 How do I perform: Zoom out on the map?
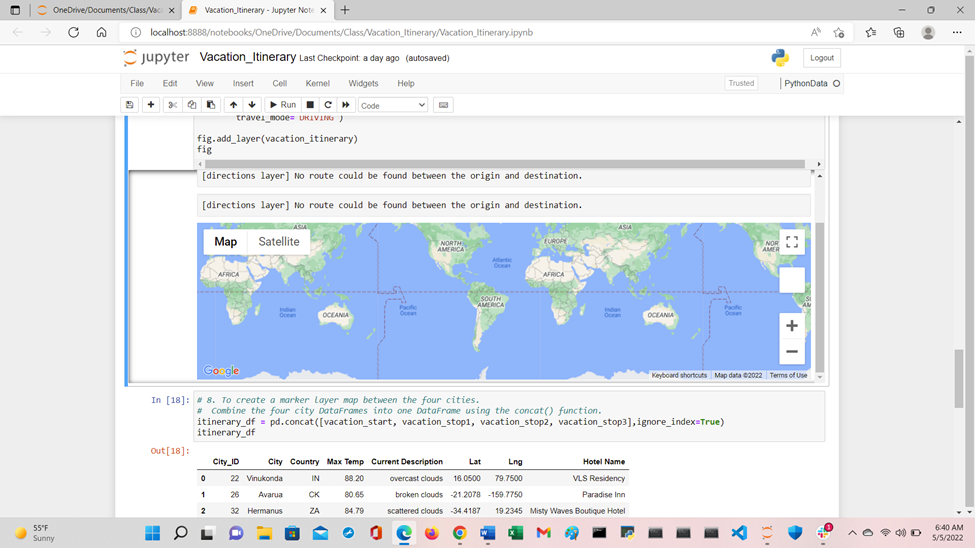(x=792, y=351)
